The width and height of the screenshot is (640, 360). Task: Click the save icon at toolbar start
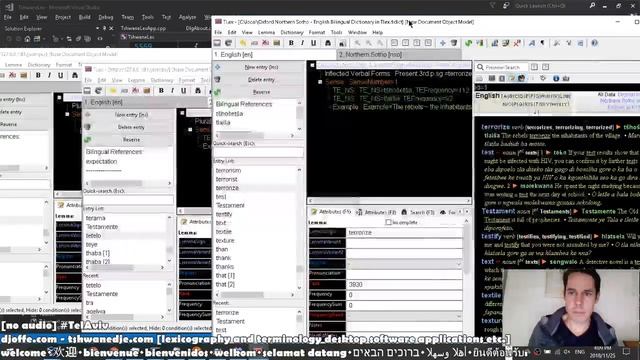(x=217, y=43)
